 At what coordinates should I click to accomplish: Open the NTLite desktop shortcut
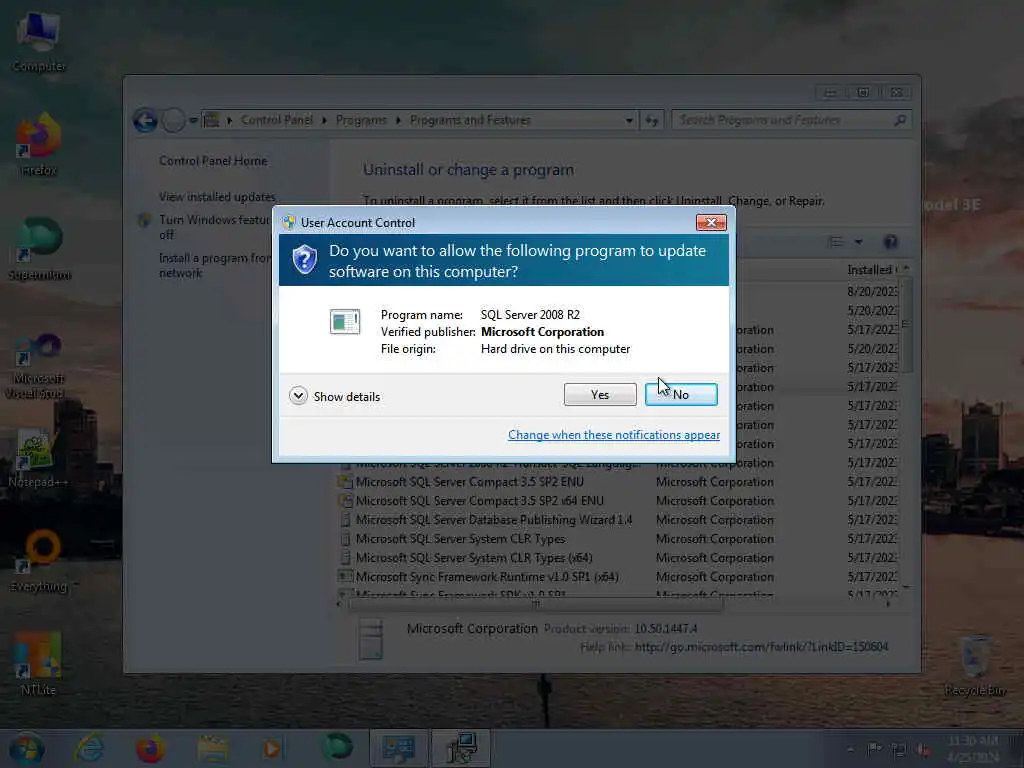[38, 664]
